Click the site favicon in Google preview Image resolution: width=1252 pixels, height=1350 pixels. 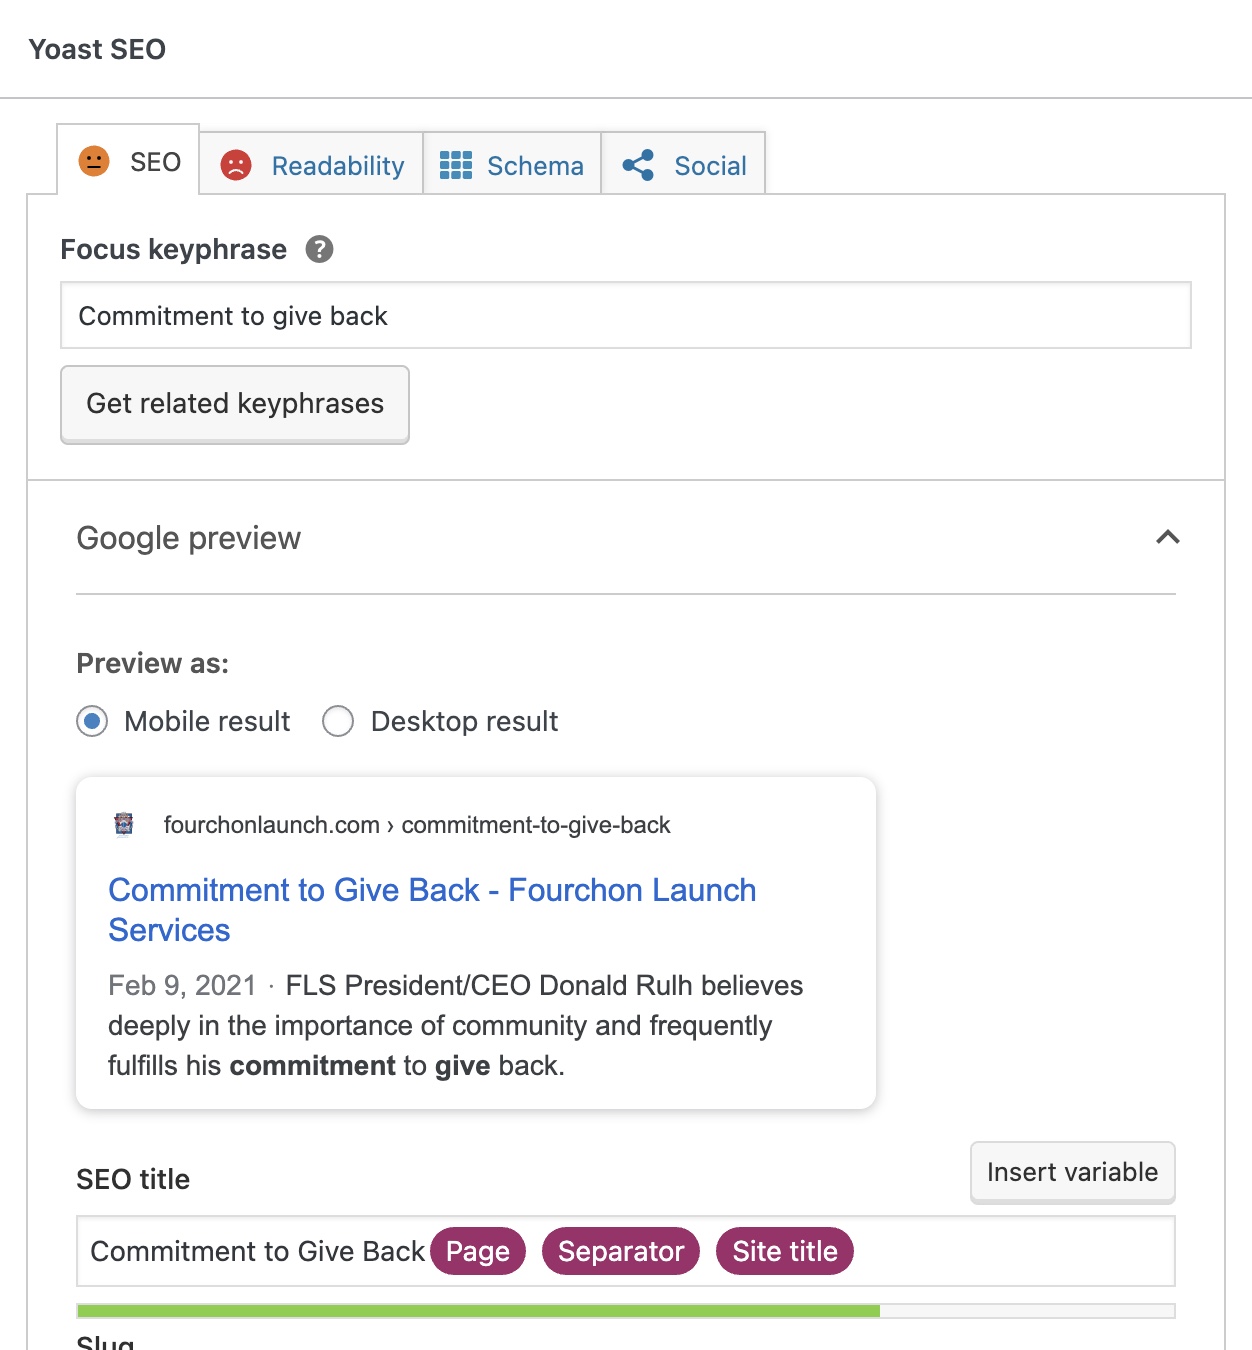124,824
